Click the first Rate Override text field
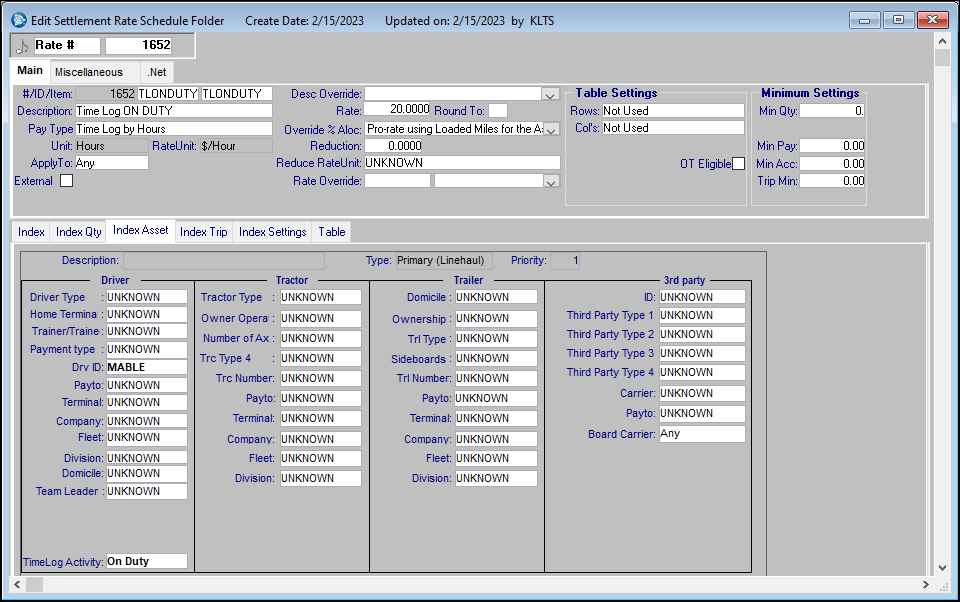Image resolution: width=960 pixels, height=602 pixels. coord(397,181)
